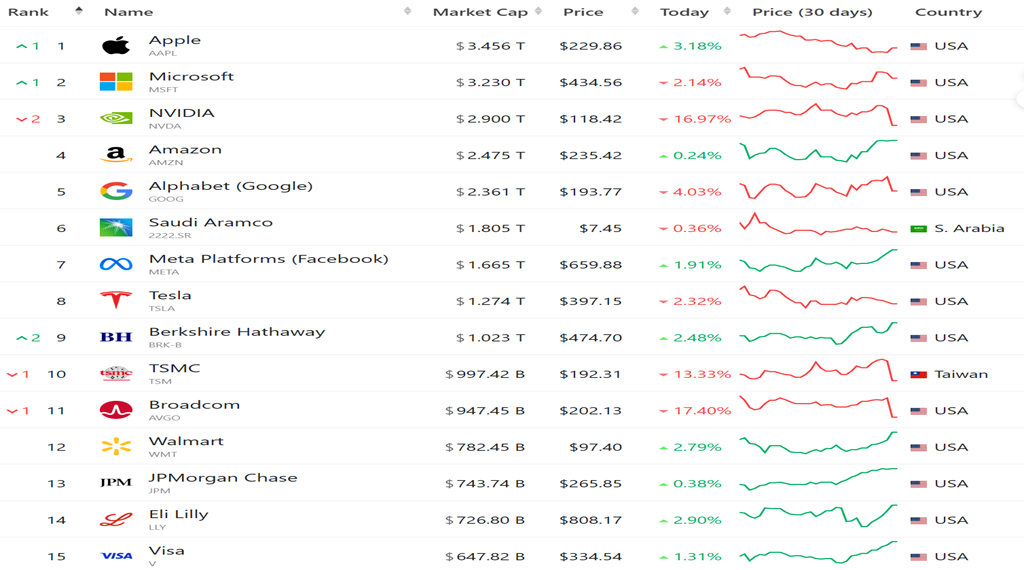1024x570 pixels.
Task: Click the NVIDIA logo icon
Action: click(x=116, y=118)
